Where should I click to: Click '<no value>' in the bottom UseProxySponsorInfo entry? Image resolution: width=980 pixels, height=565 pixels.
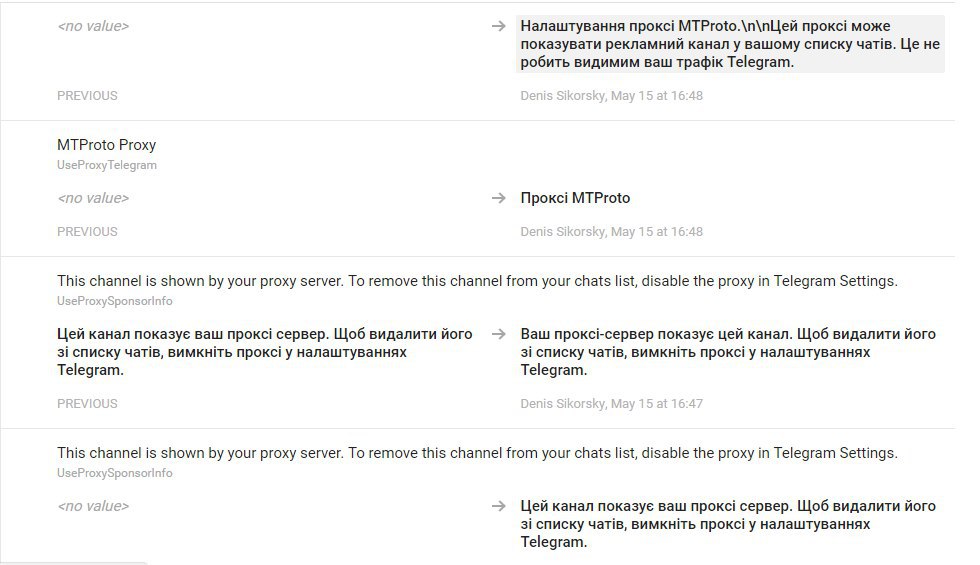click(x=93, y=506)
